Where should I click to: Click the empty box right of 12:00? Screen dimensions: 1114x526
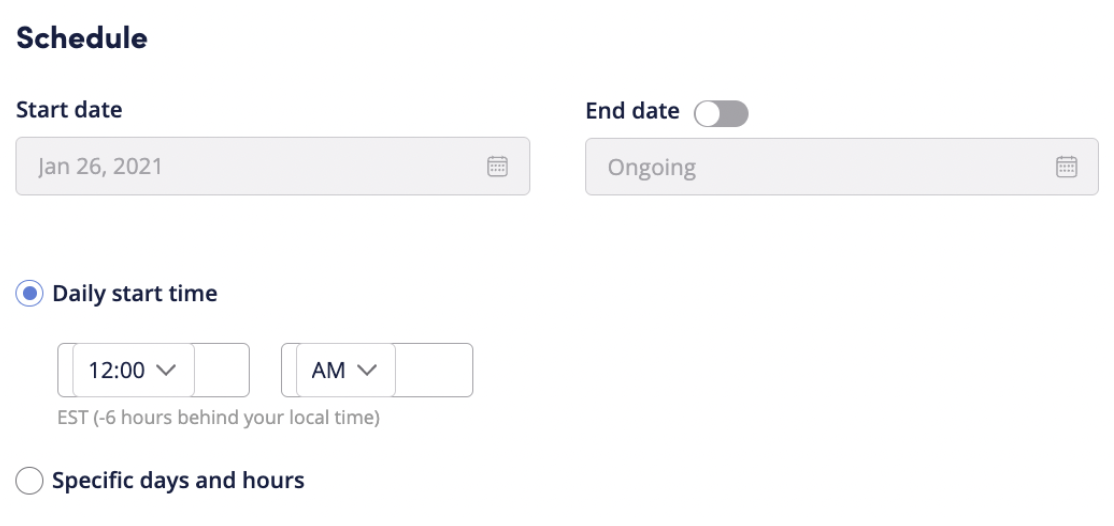(221, 370)
